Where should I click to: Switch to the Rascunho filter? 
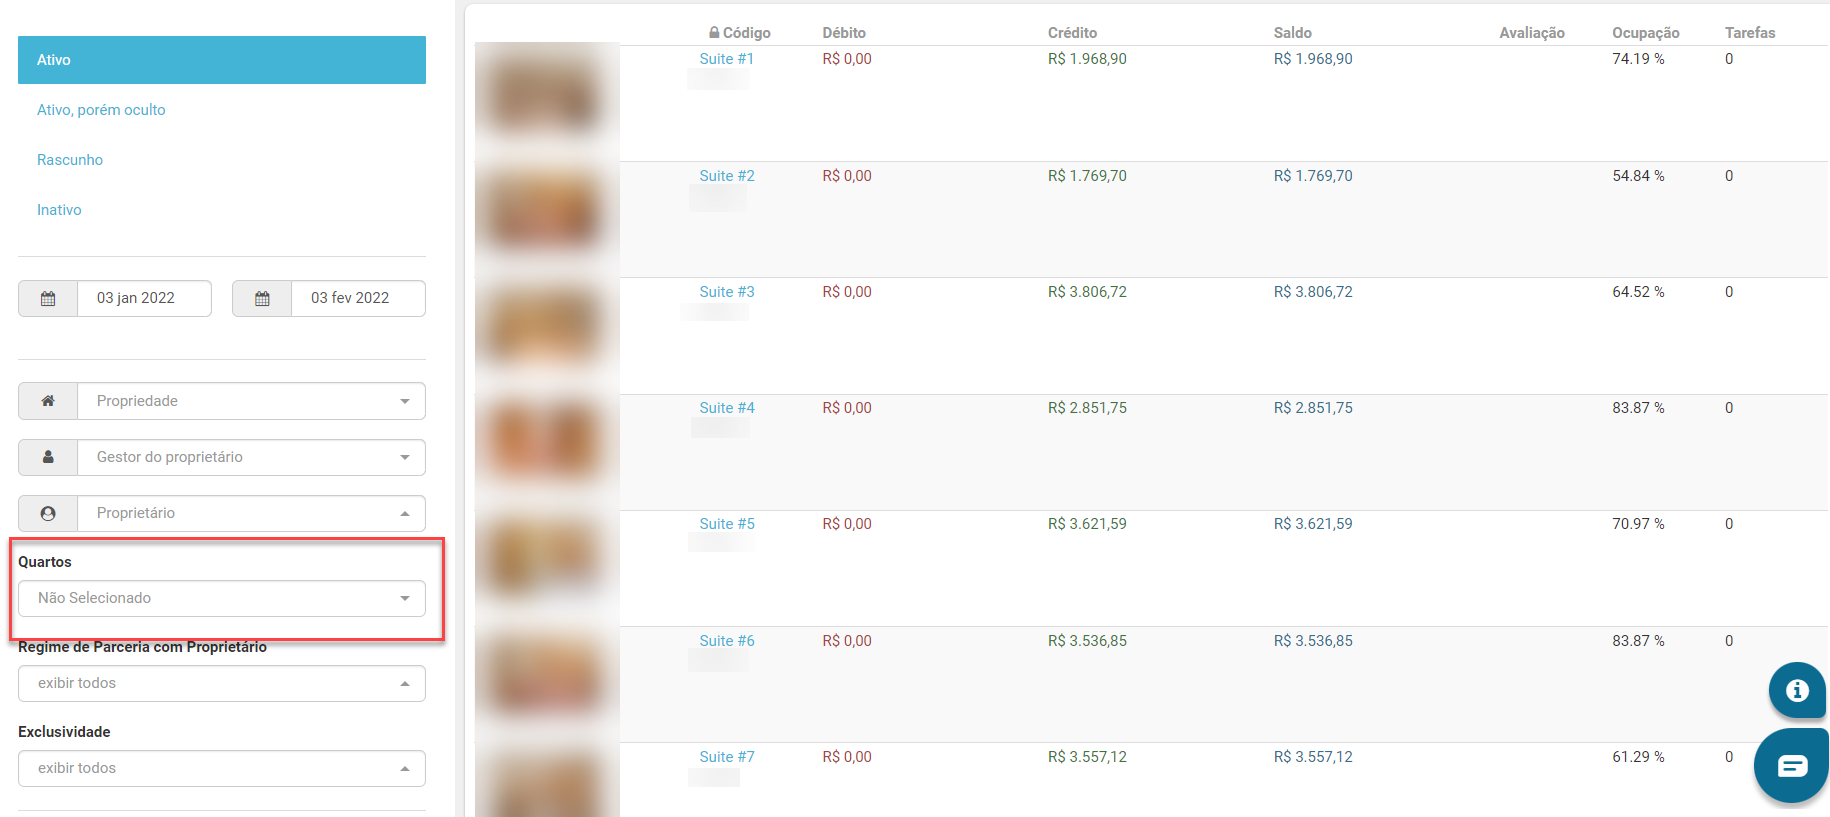click(70, 160)
